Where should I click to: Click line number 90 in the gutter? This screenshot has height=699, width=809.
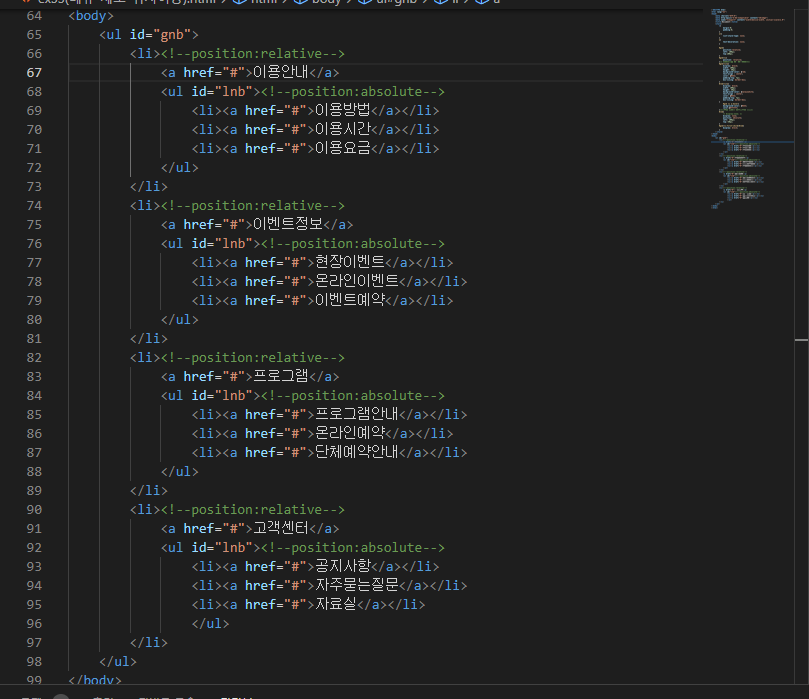coord(34,510)
